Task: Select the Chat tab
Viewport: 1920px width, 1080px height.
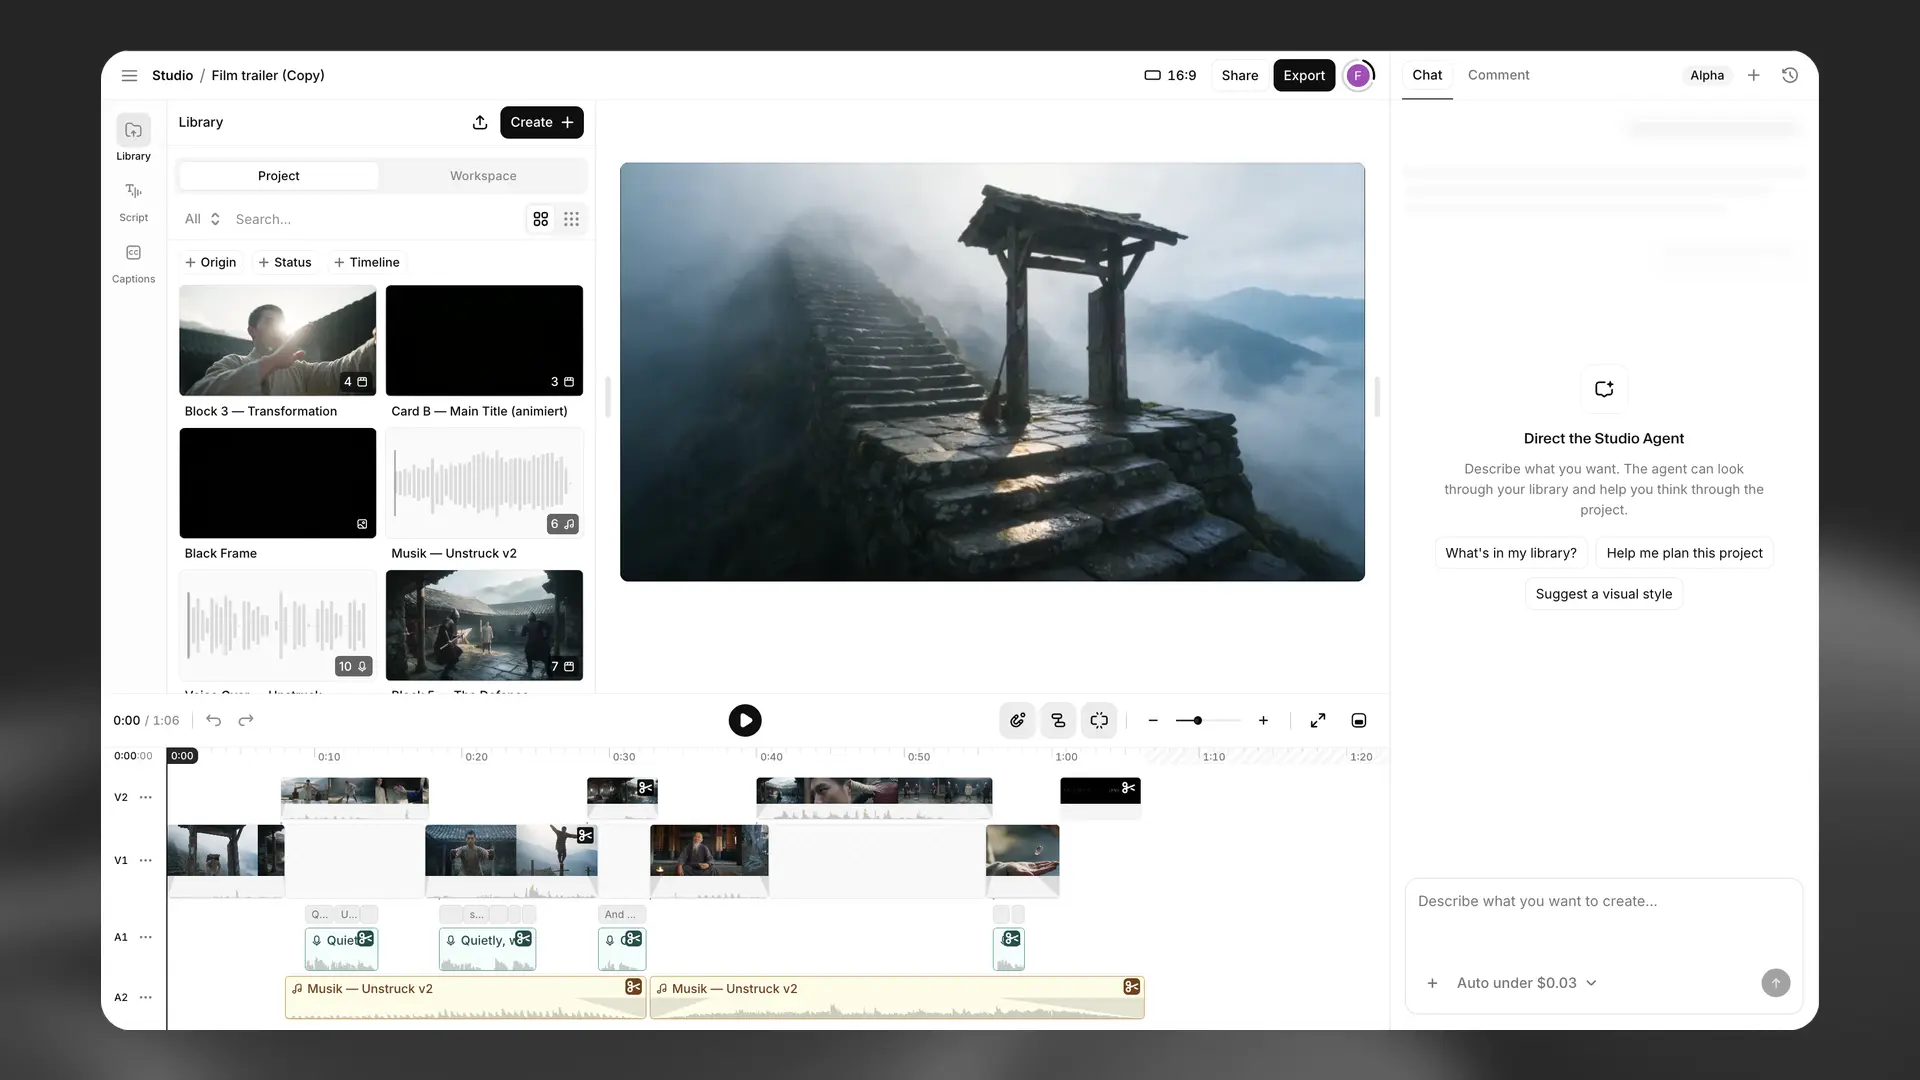Action: 1427,75
